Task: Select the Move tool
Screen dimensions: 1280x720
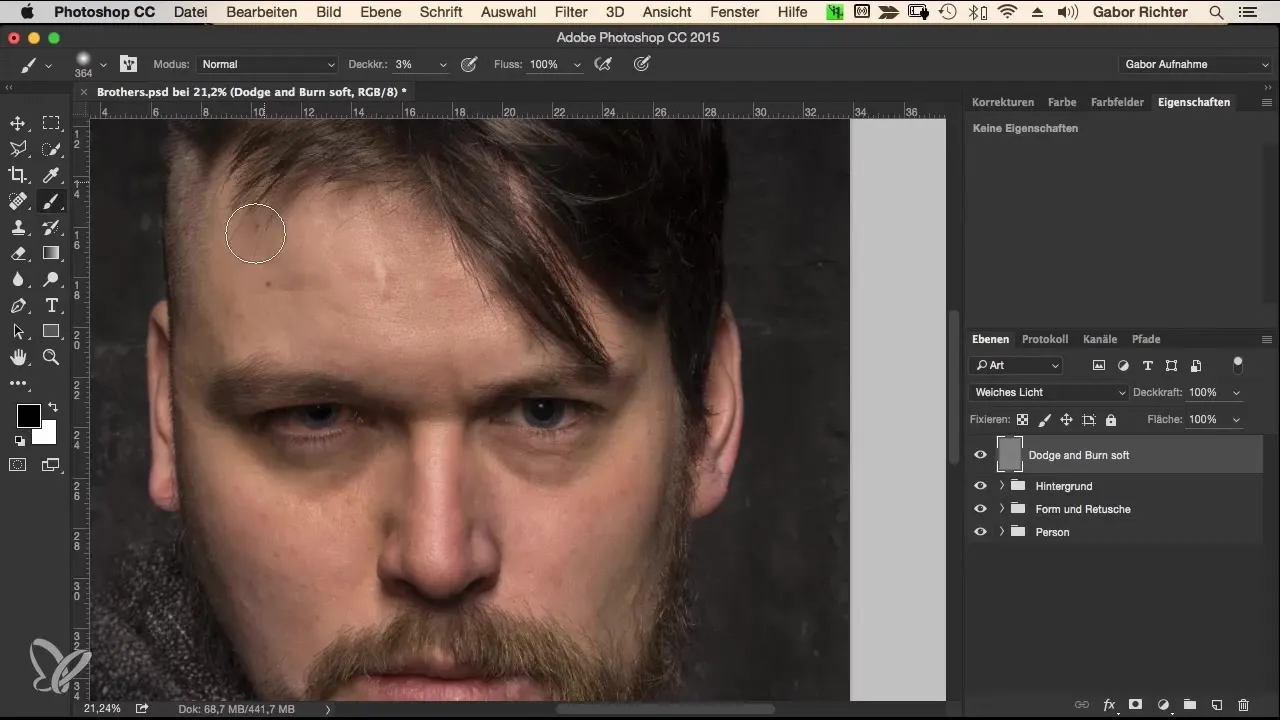Action: click(x=18, y=123)
